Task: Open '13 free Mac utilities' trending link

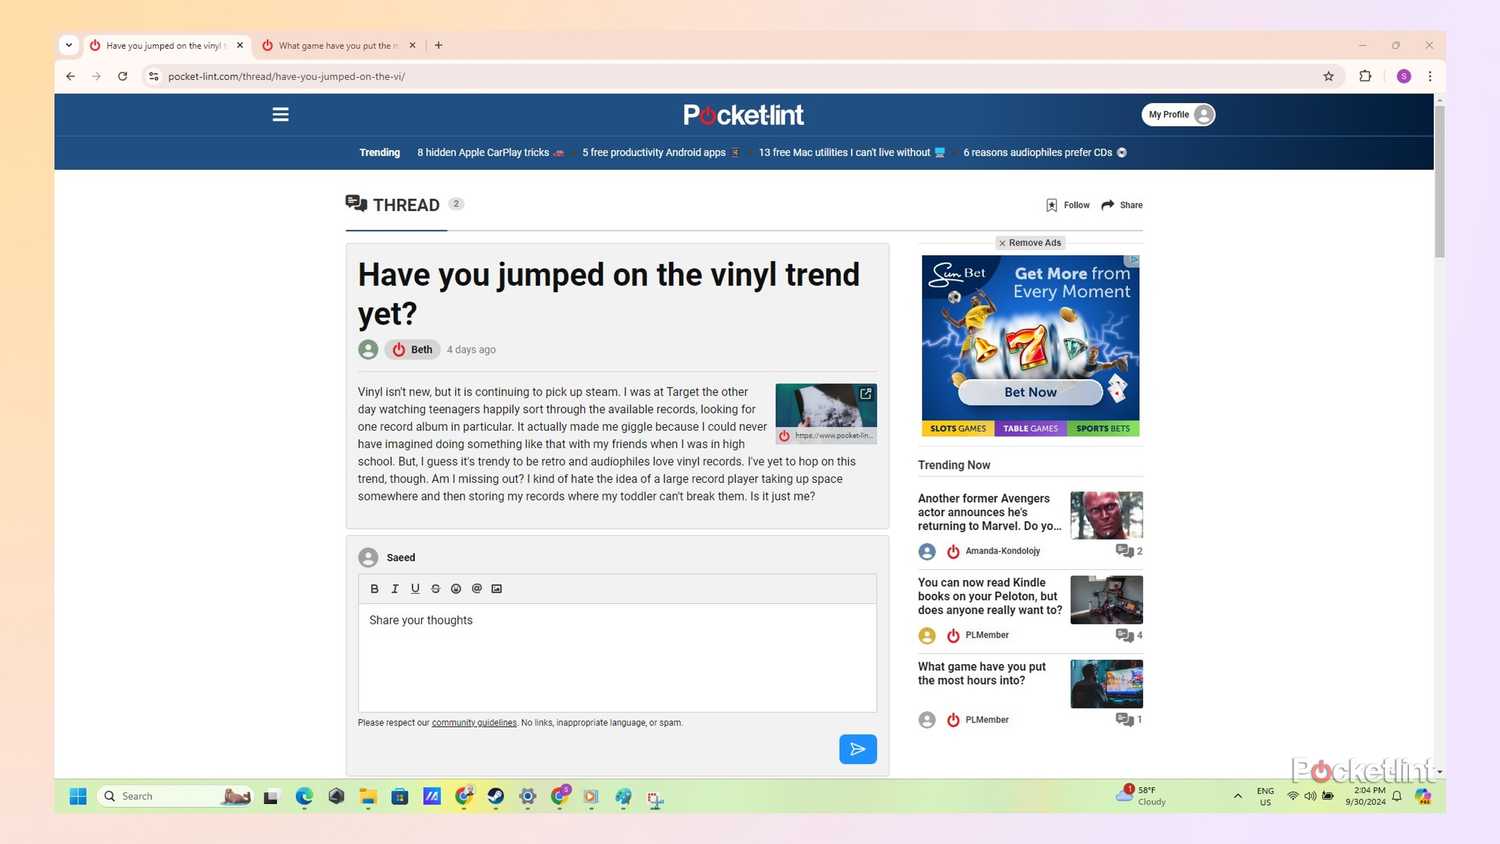Action: 852,153
